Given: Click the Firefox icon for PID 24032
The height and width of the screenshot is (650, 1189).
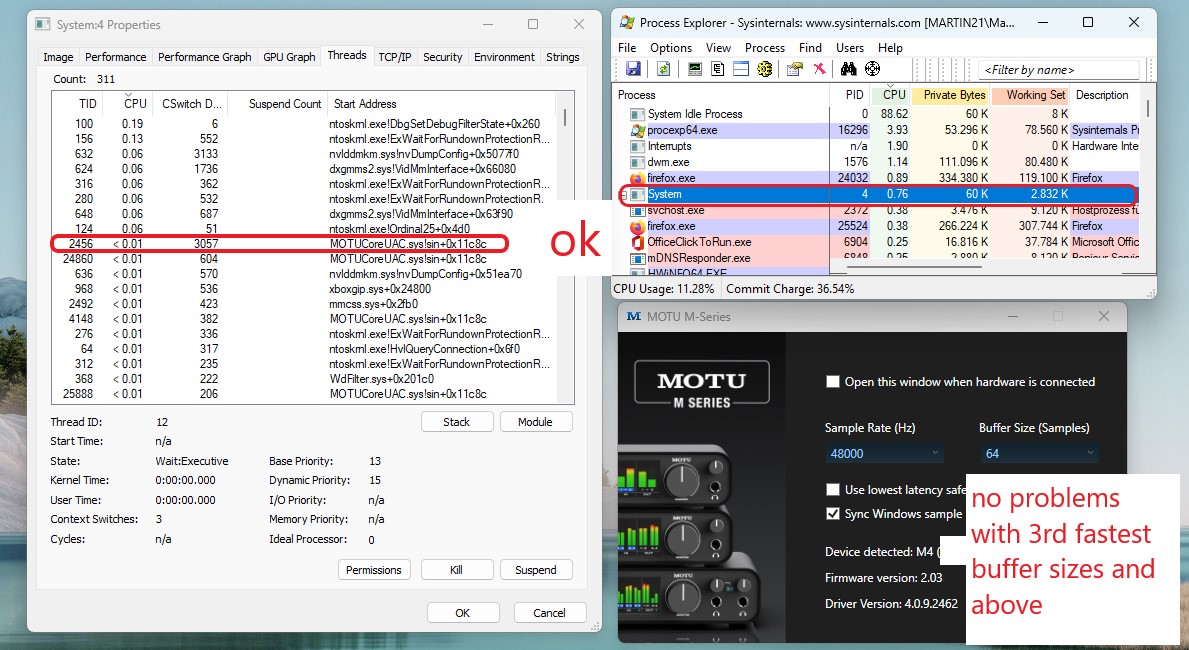Looking at the screenshot, I should (638, 178).
